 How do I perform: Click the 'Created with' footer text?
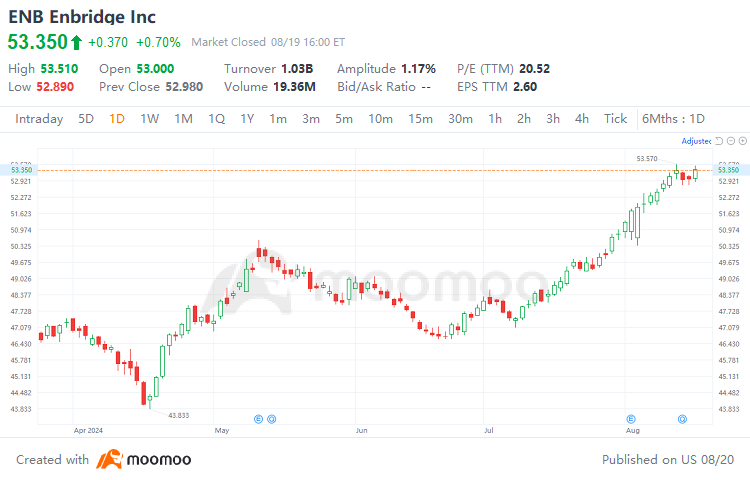pyautogui.click(x=53, y=459)
